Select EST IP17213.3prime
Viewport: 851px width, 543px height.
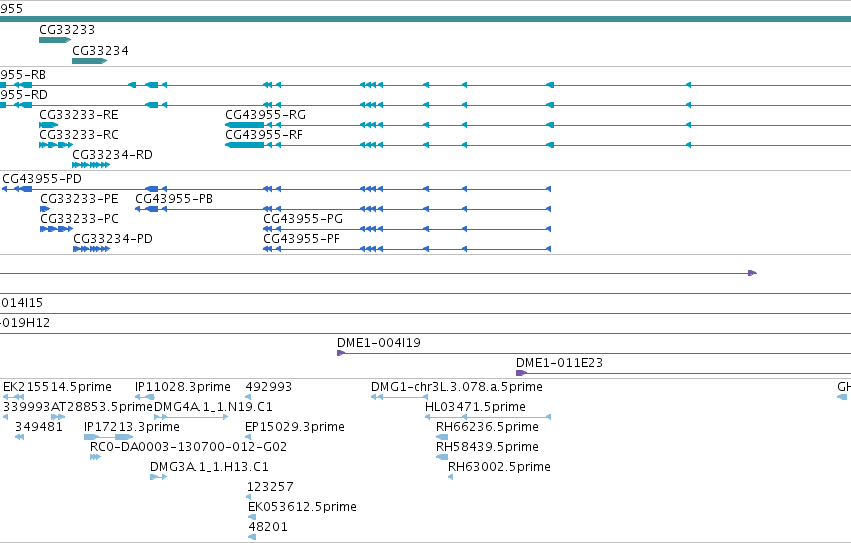132,427
